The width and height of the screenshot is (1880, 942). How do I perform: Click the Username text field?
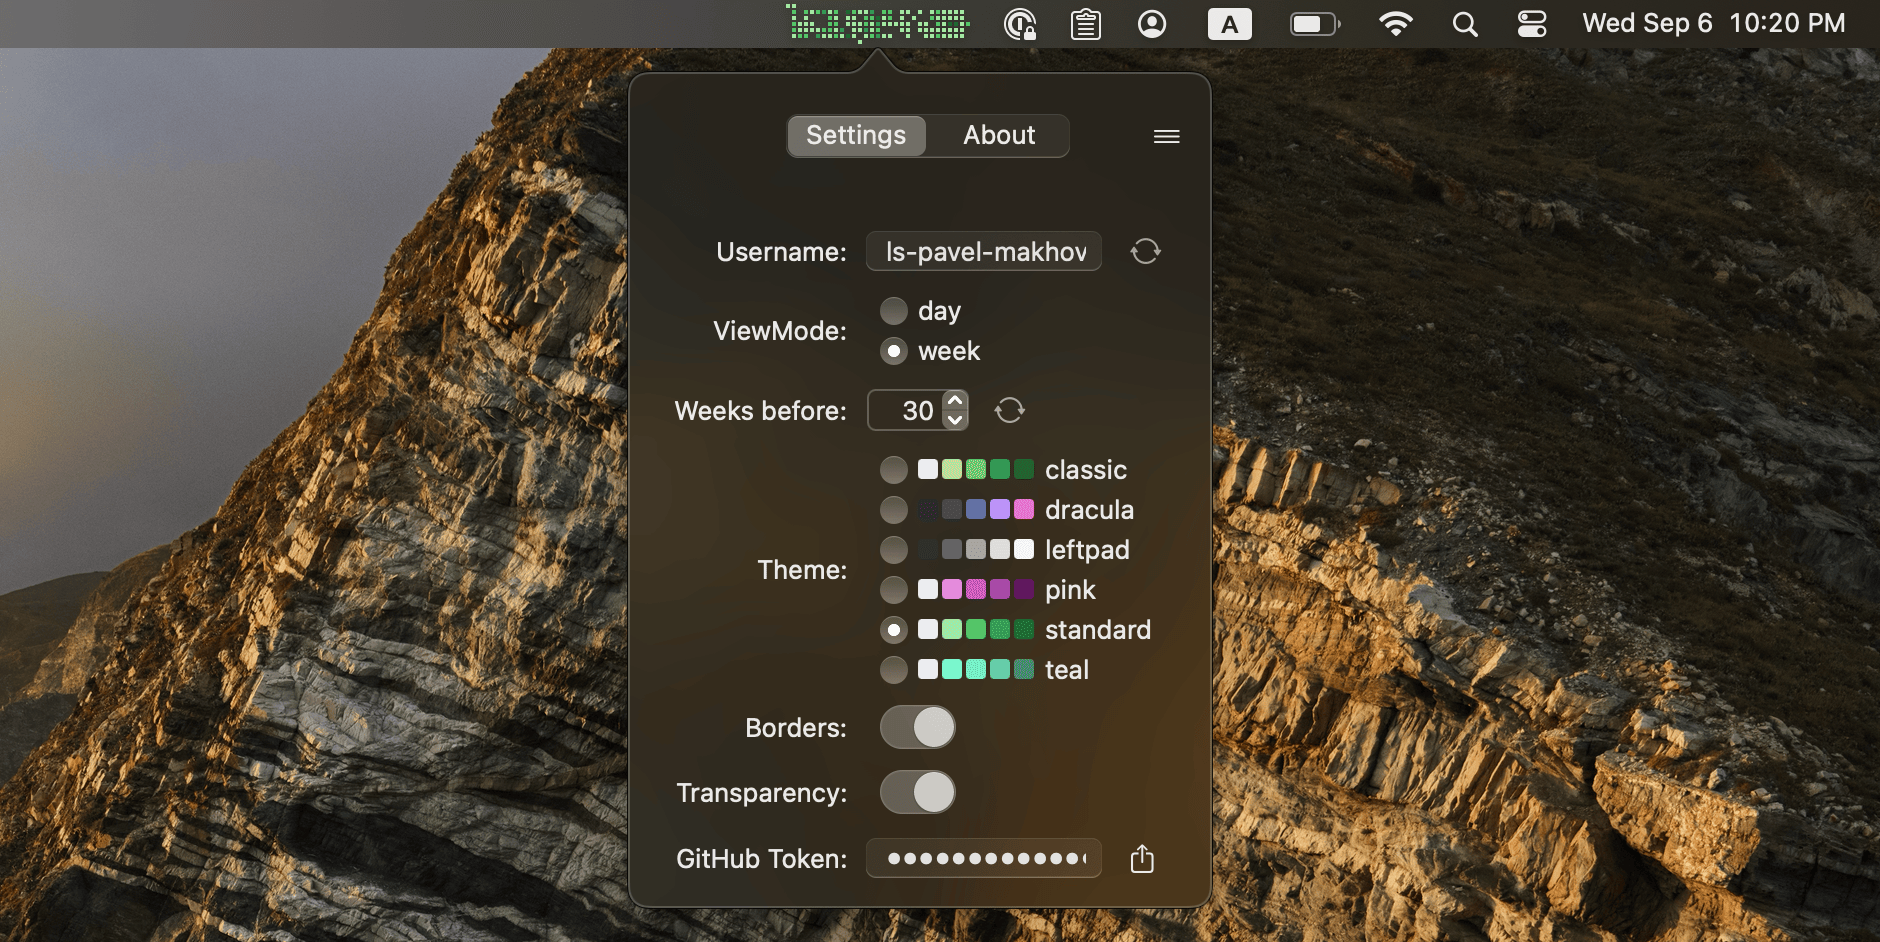pyautogui.click(x=984, y=251)
